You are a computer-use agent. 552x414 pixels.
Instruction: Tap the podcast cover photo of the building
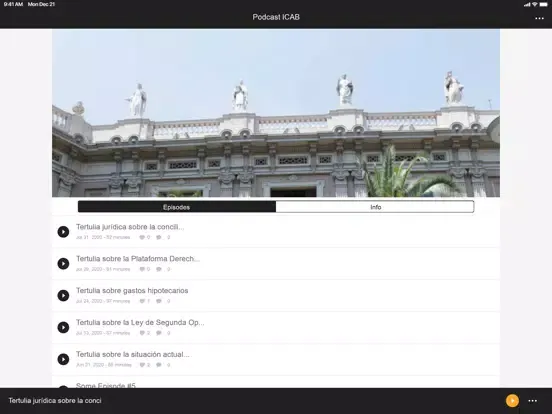(x=276, y=113)
